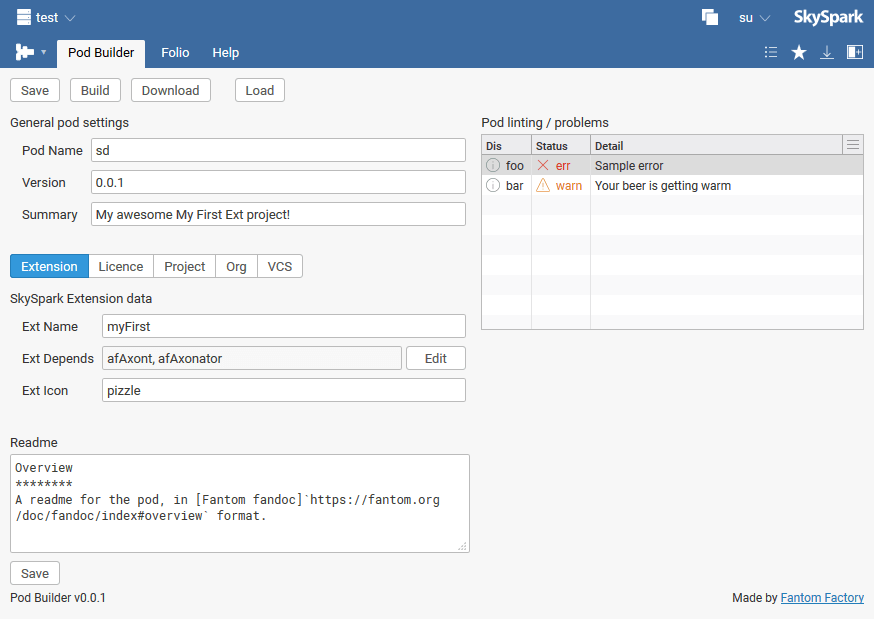Click the bottom Save button under Readme
The image size is (874, 619).
[x=35, y=573]
